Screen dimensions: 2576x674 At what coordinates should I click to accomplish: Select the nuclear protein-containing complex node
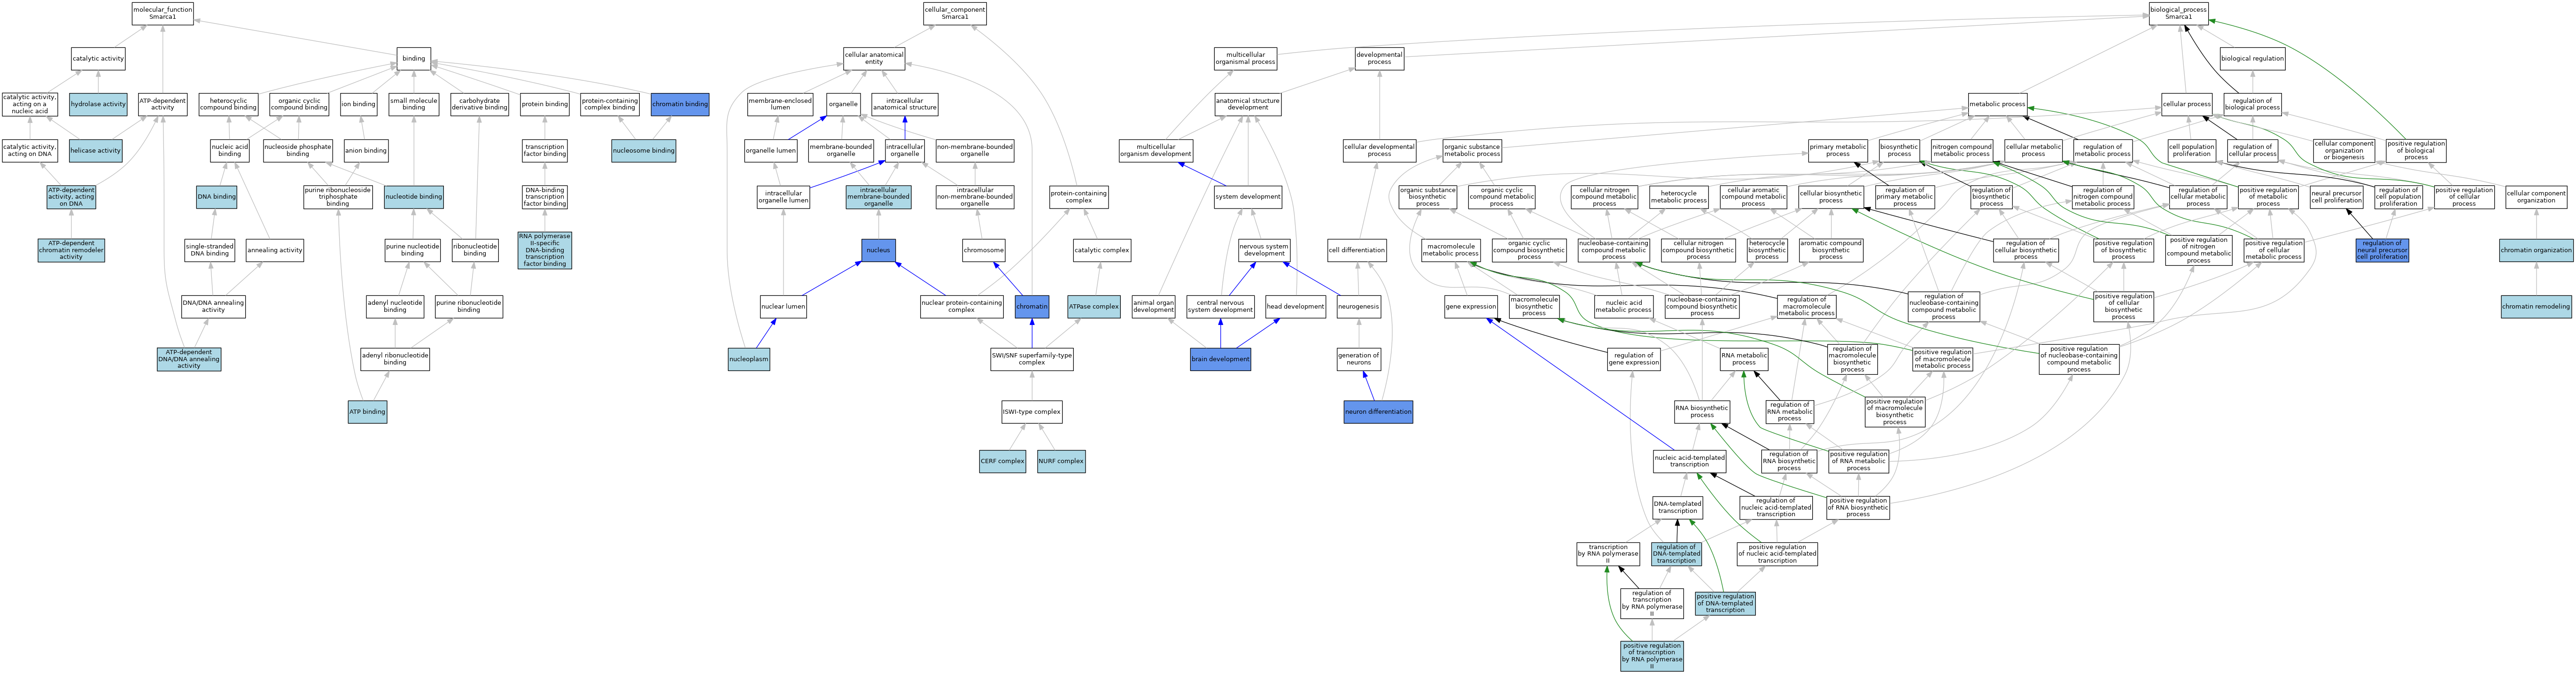[961, 307]
